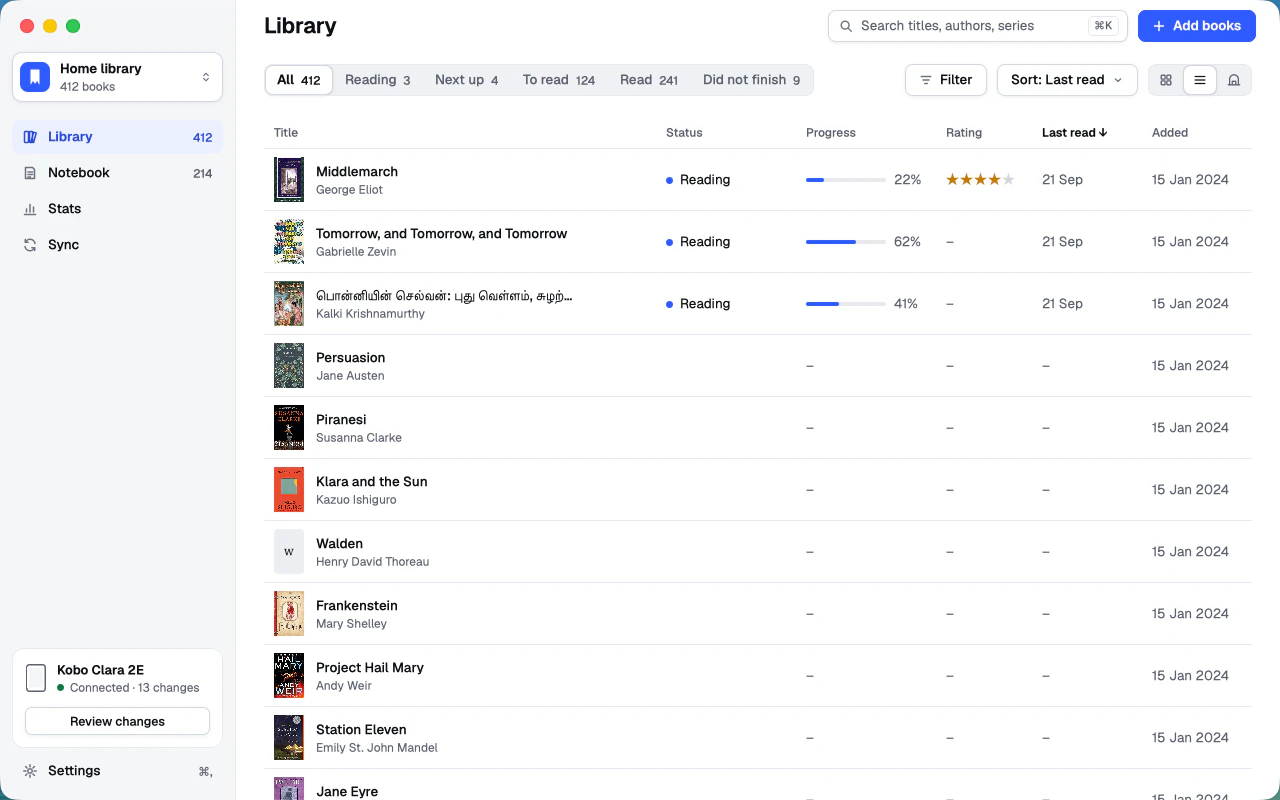Viewport: 1280px width, 800px height.
Task: Open Project Hail Mary cover thumbnail
Action: pyautogui.click(x=289, y=676)
